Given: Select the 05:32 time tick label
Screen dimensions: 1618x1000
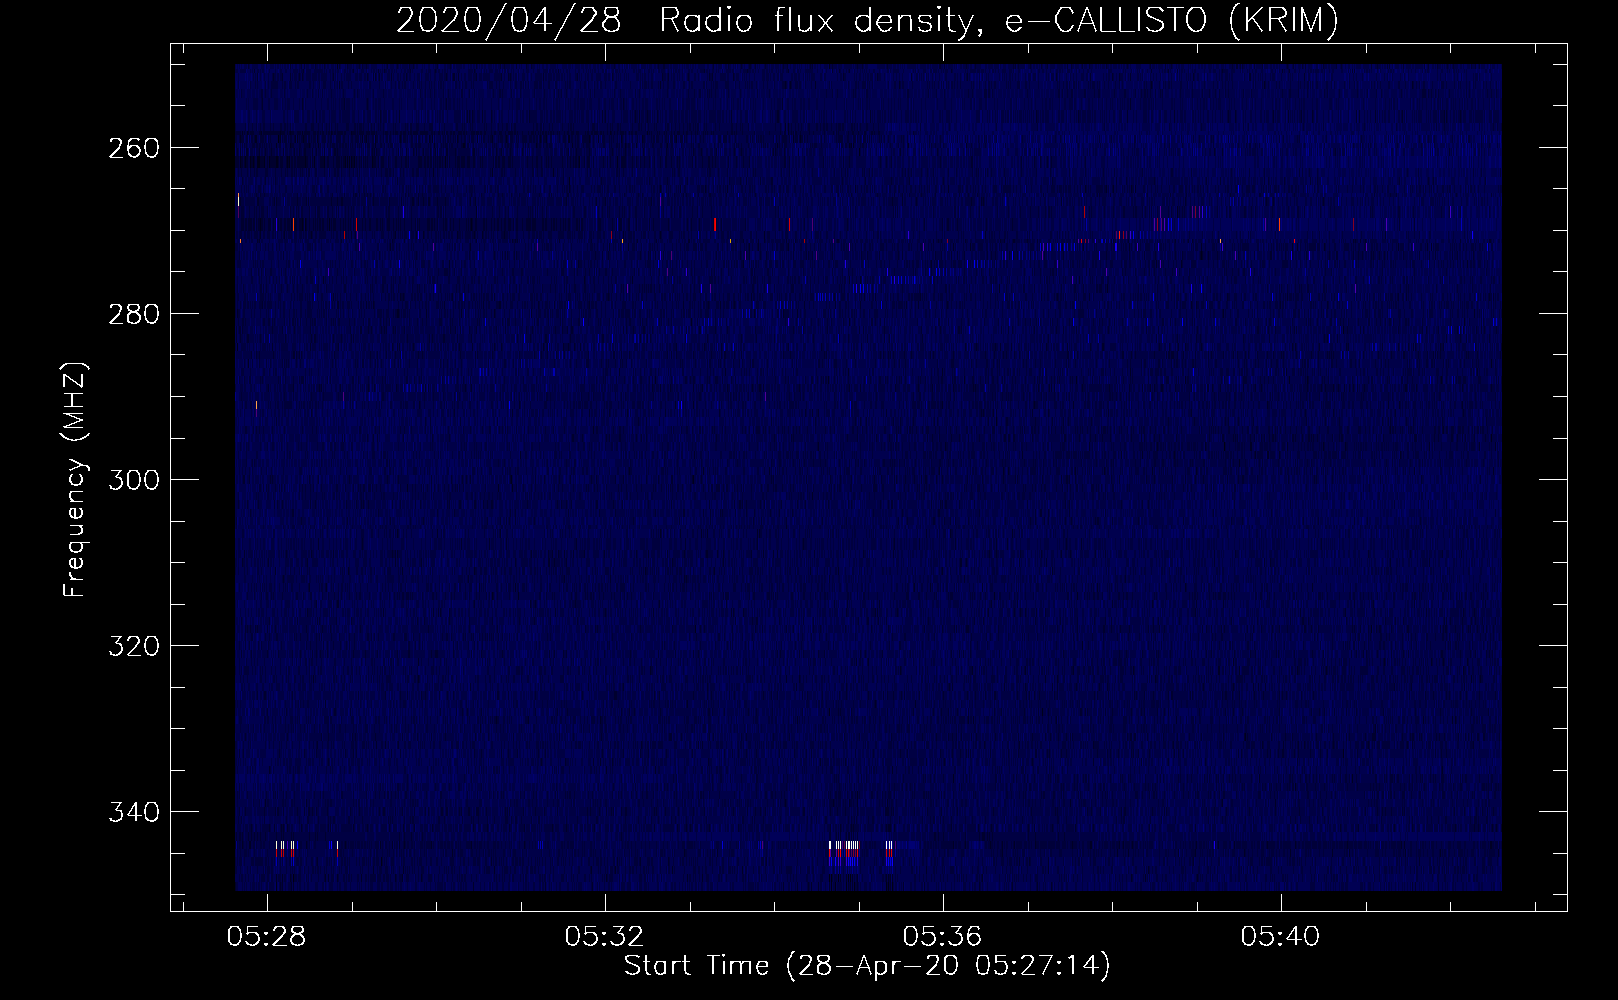Looking at the screenshot, I should tap(605, 937).
